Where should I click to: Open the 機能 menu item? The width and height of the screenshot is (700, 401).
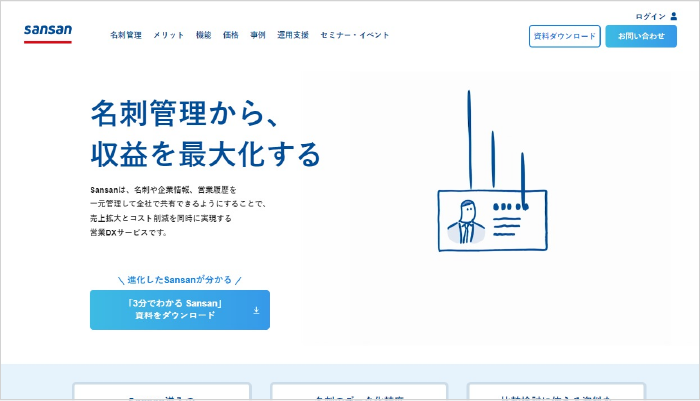204,35
